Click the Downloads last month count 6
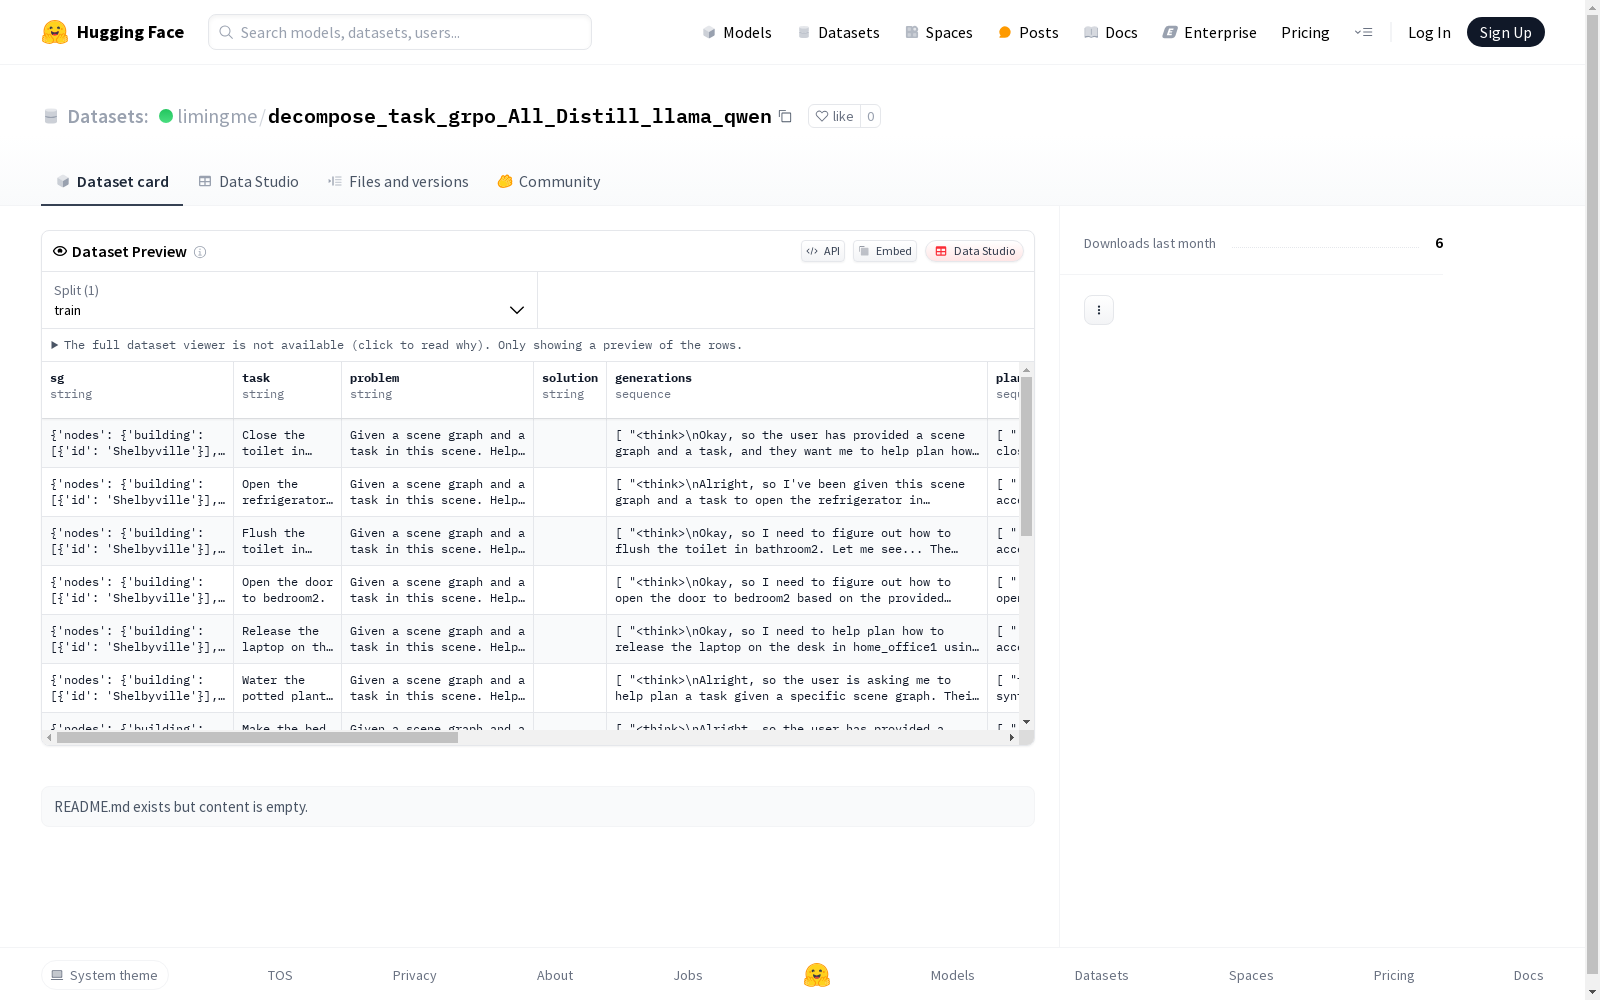Image resolution: width=1600 pixels, height=1000 pixels. 1439,243
